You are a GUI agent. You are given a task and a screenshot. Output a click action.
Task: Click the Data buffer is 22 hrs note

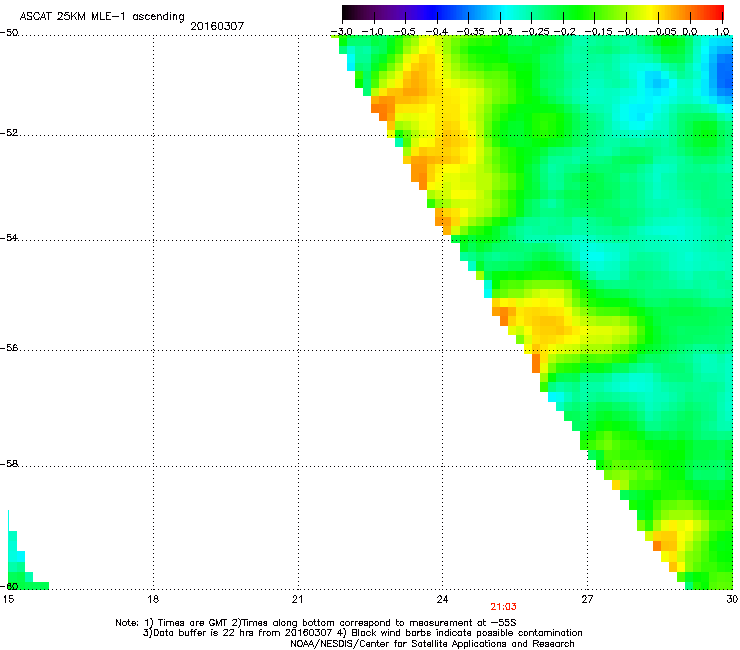tap(362, 633)
